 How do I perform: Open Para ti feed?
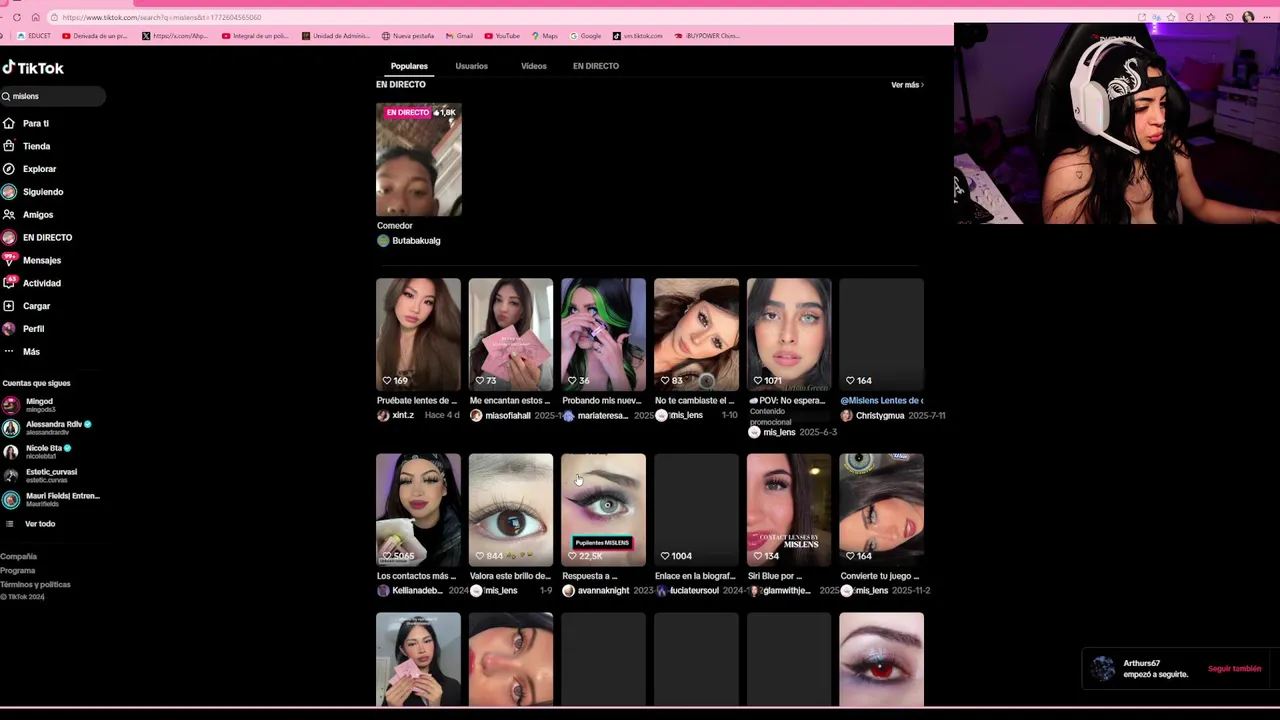[27, 123]
